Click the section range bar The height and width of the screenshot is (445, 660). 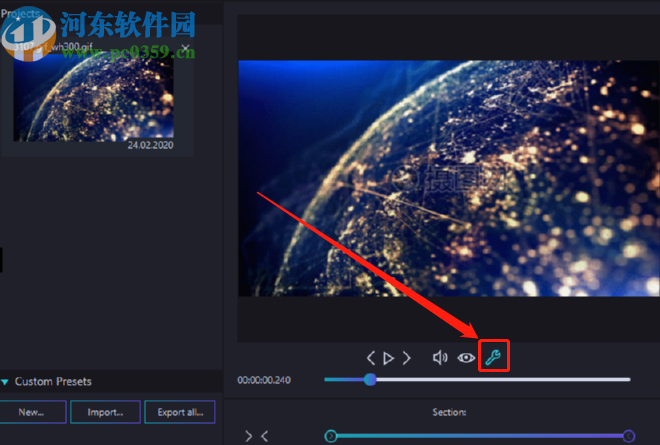pyautogui.click(x=479, y=436)
